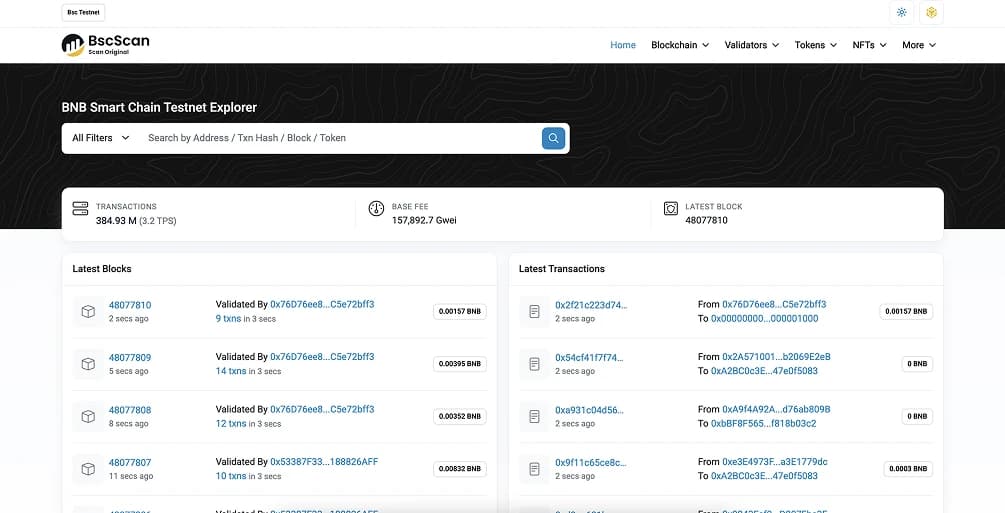Click block cube icon beside 48077809
Viewport: 1005px width, 513px height.
(88, 364)
